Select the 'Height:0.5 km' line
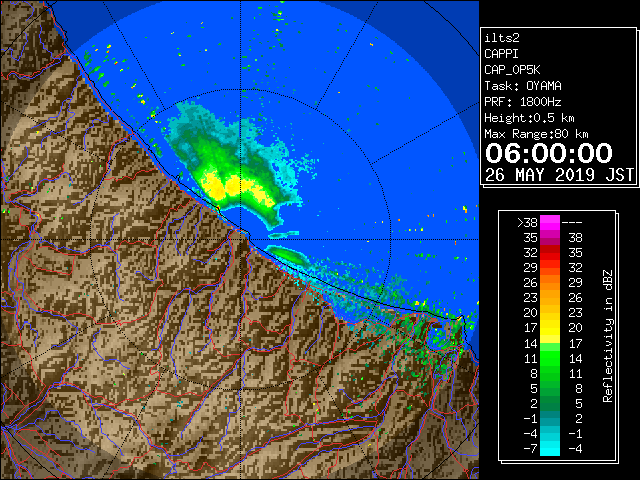 (529, 118)
